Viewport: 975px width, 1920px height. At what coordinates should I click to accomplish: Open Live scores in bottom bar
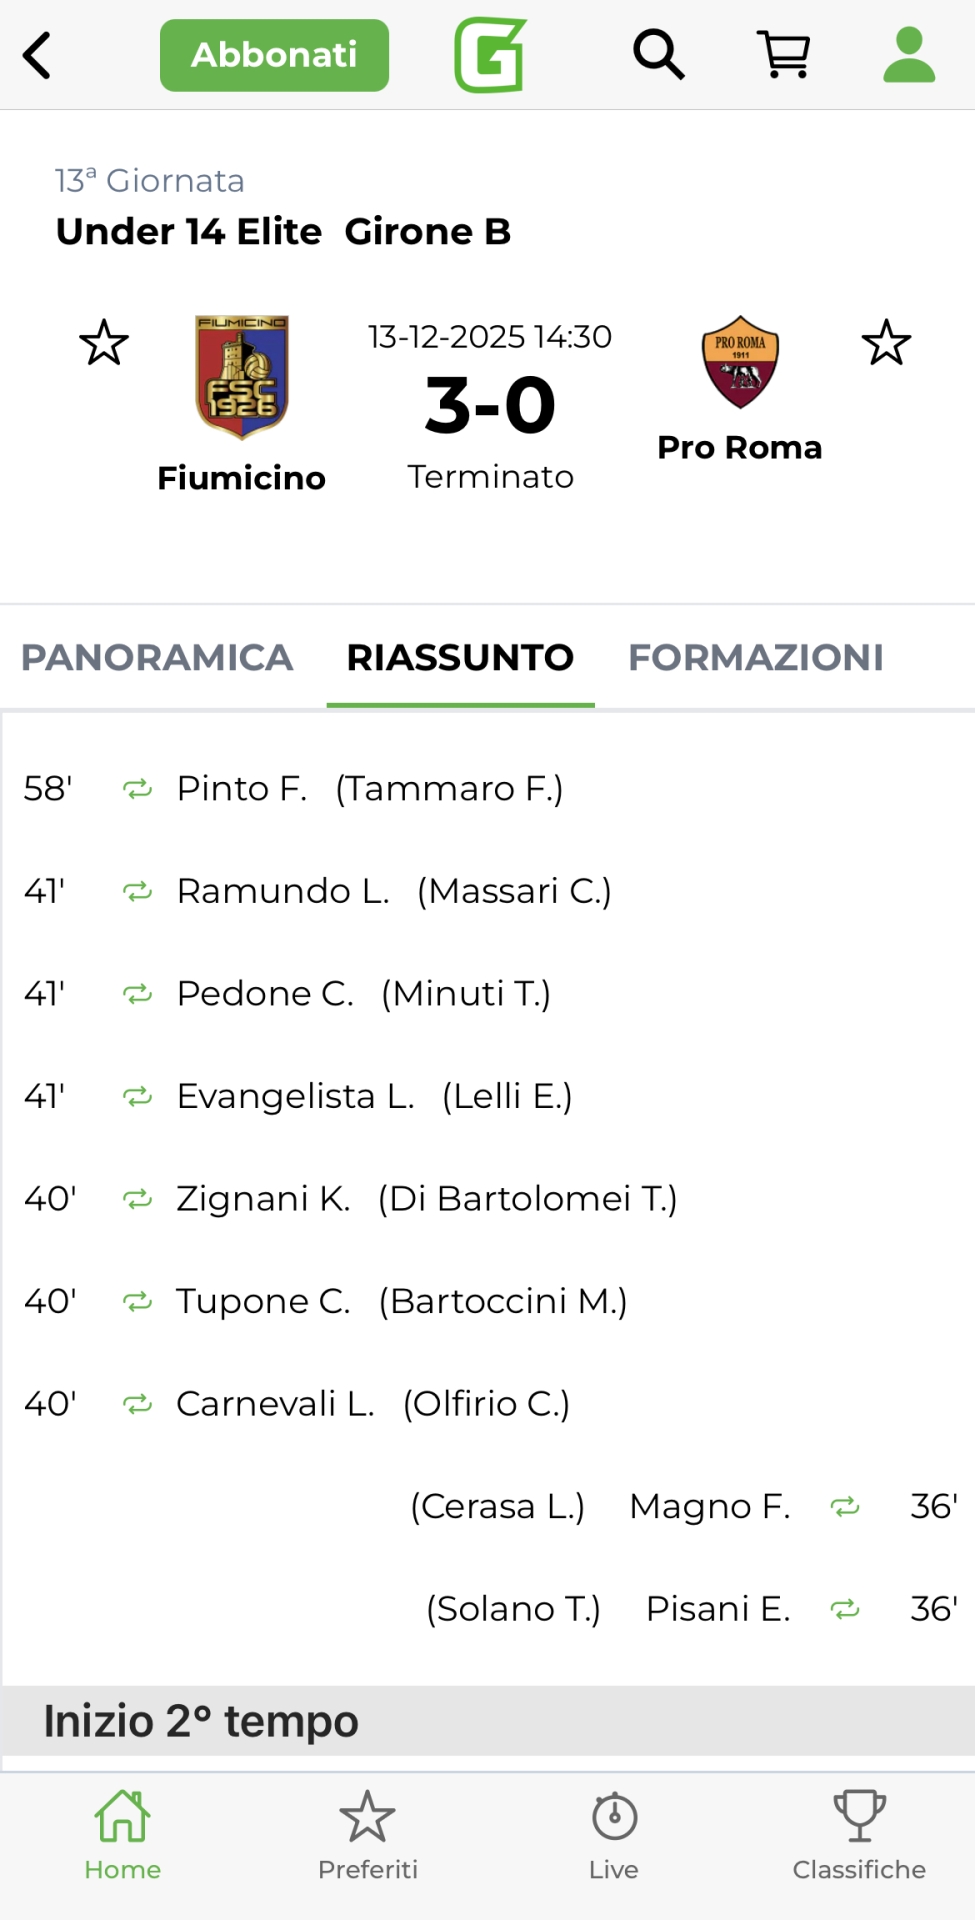click(614, 1835)
